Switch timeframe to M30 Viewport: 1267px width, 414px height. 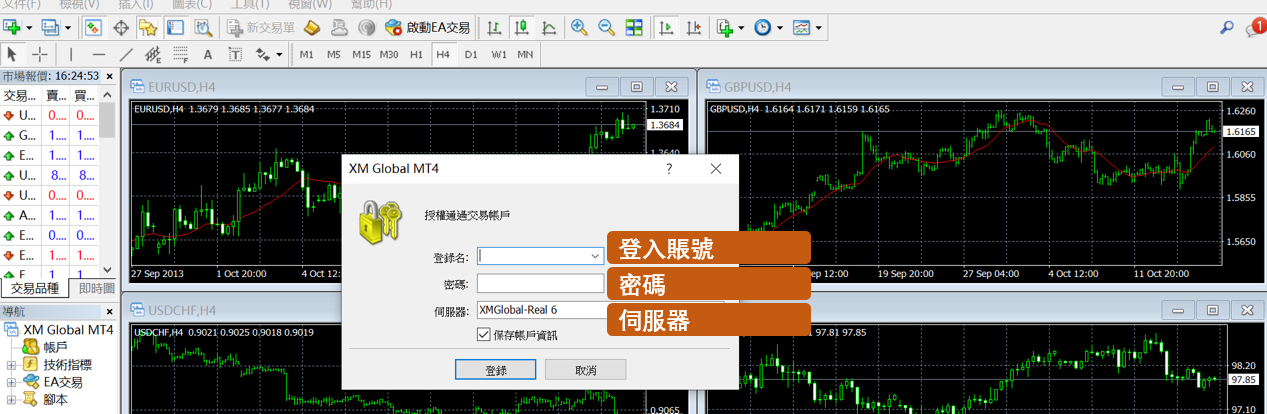[389, 54]
